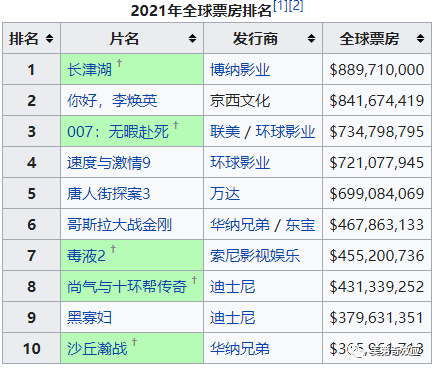This screenshot has width=434, height=370.
Task: Sort table by 全球票房 column arrows
Action: coord(420,39)
